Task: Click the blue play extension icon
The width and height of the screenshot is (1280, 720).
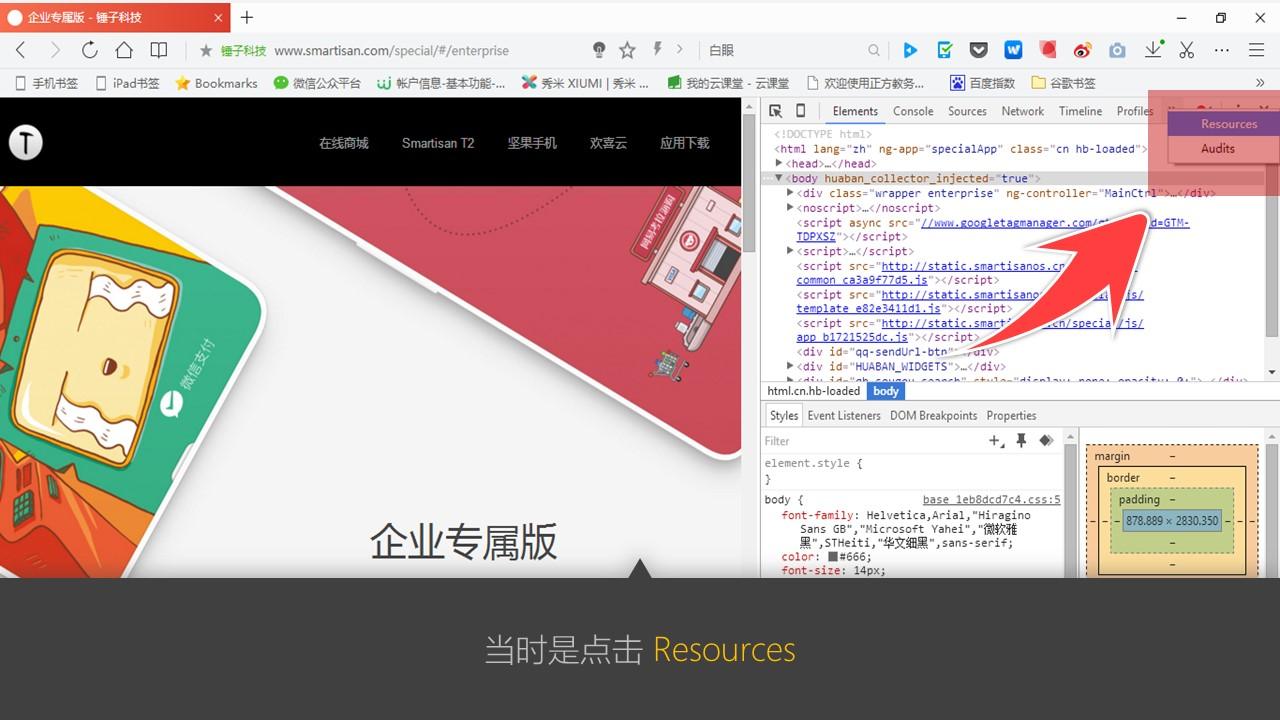Action: (x=910, y=50)
